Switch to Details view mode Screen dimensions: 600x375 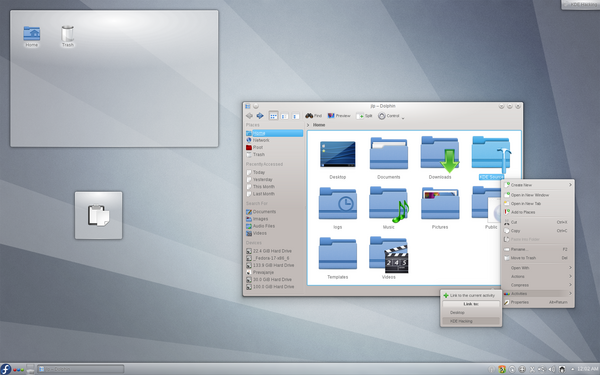(x=295, y=116)
